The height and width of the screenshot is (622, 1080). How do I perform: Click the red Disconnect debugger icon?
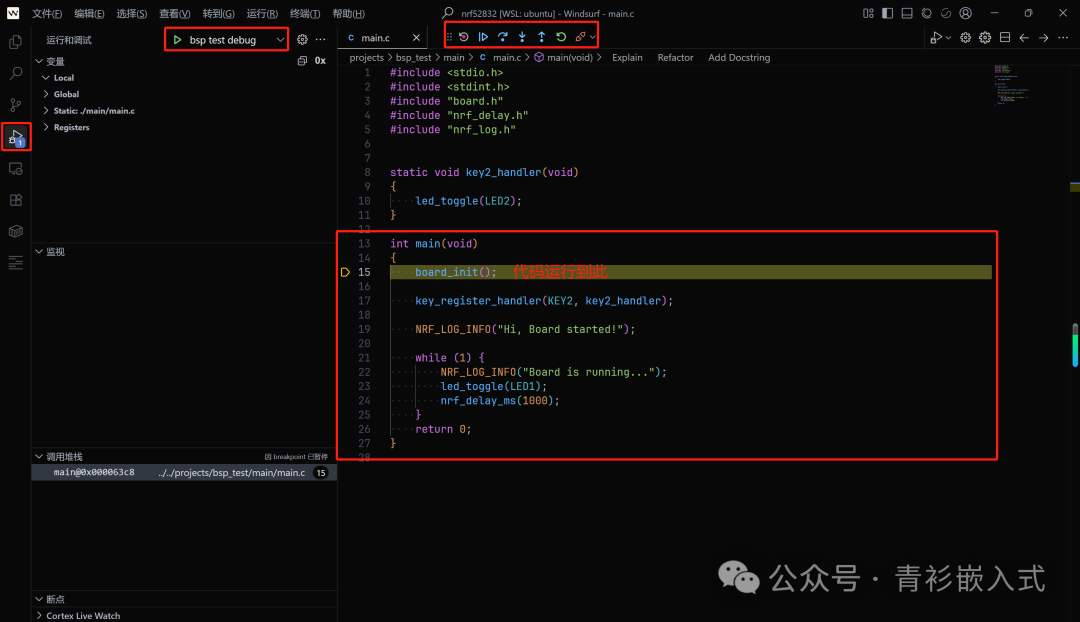point(582,36)
